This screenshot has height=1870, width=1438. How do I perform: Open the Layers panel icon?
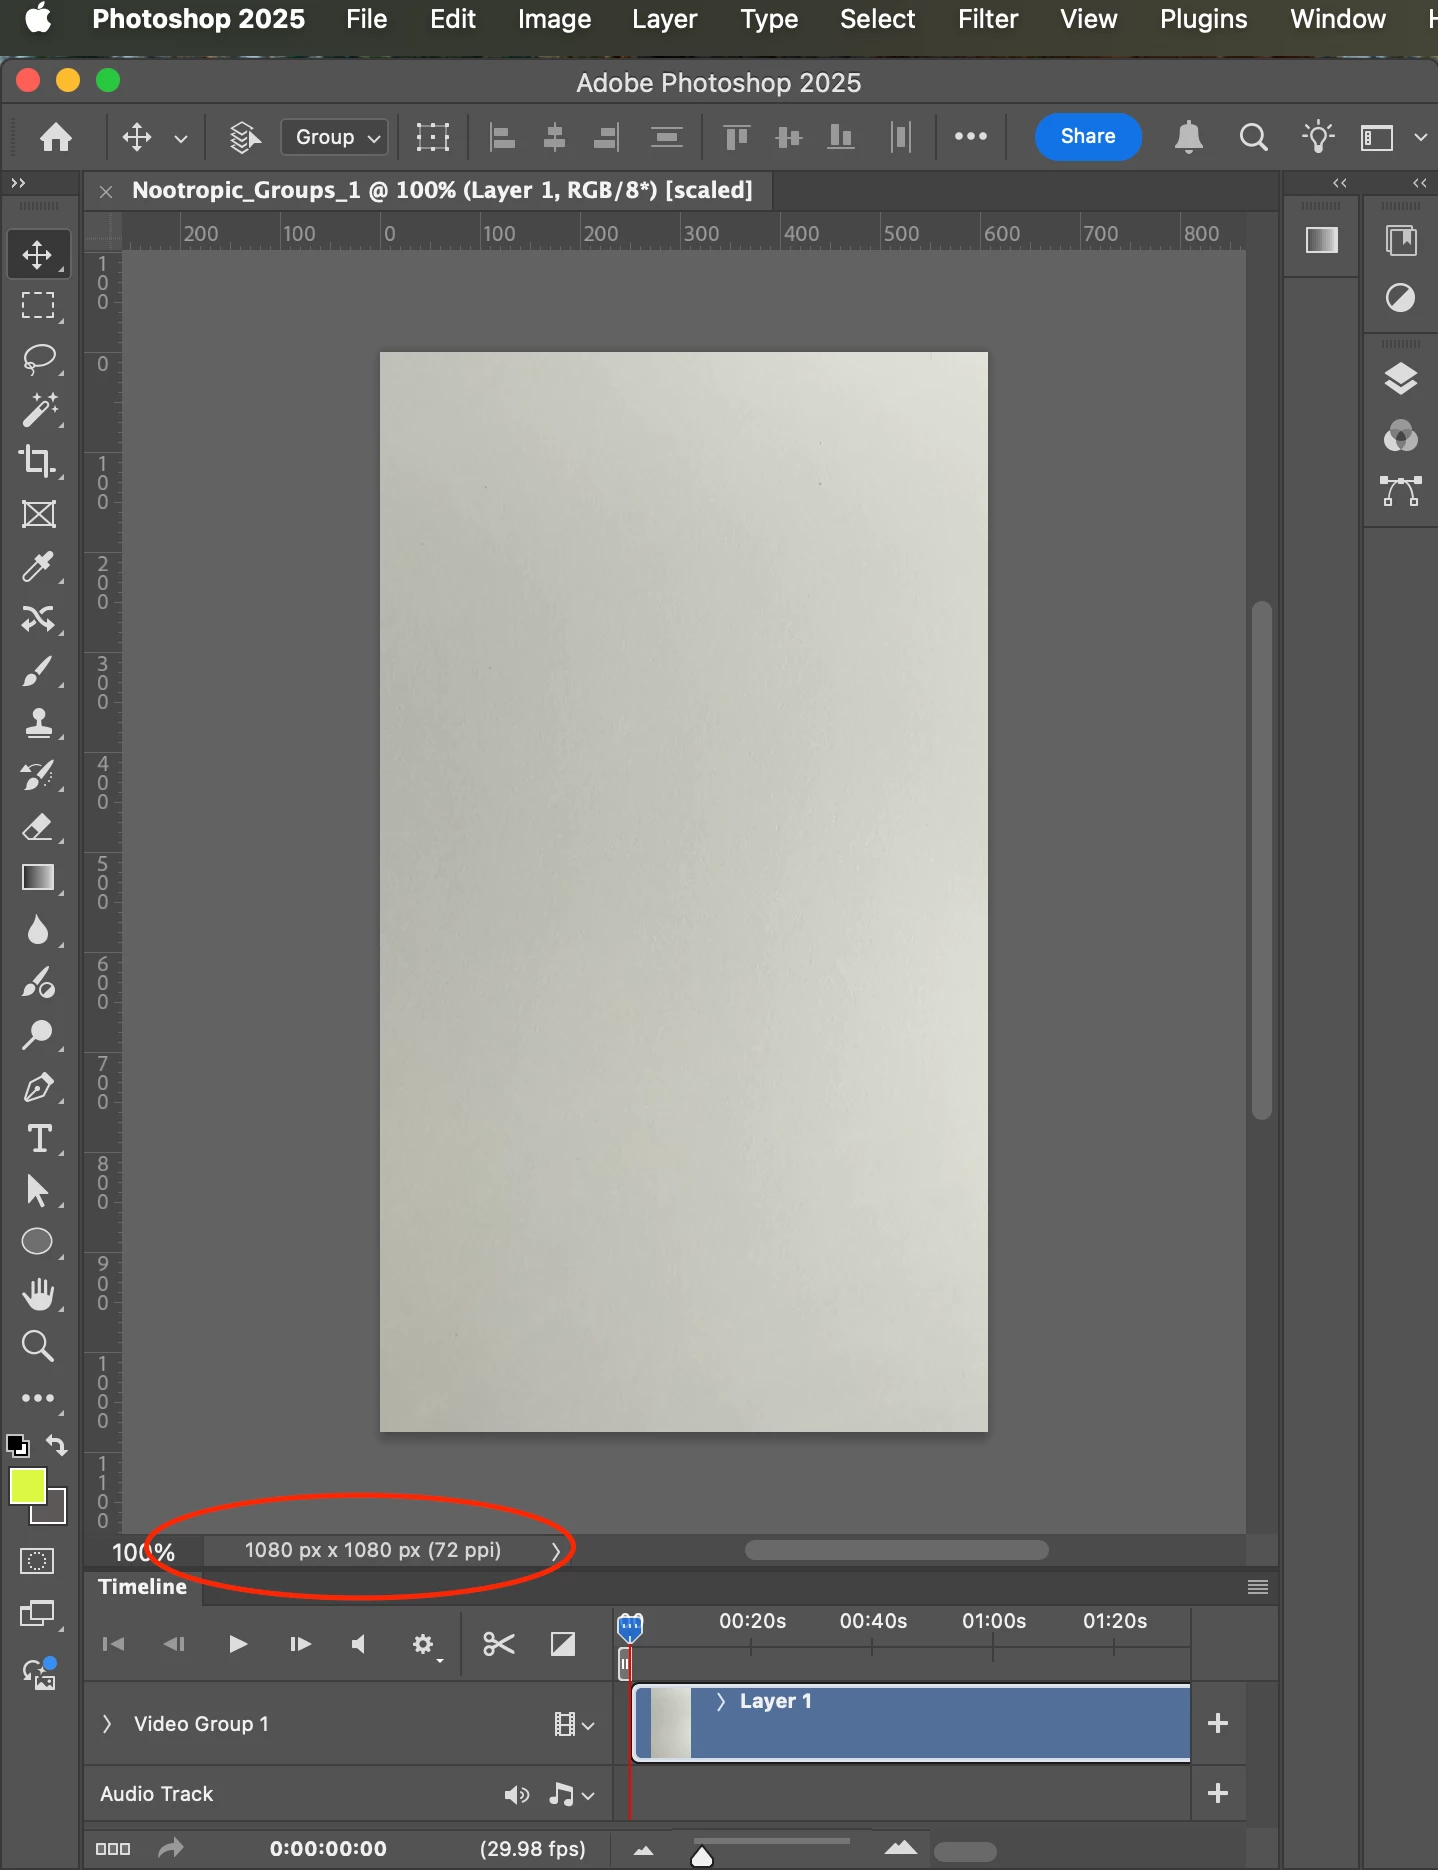point(1401,379)
